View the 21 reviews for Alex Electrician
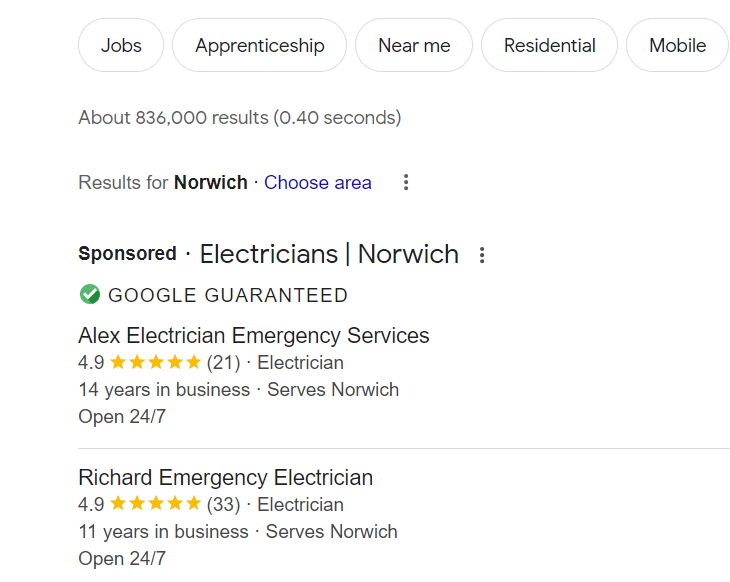 (223, 363)
